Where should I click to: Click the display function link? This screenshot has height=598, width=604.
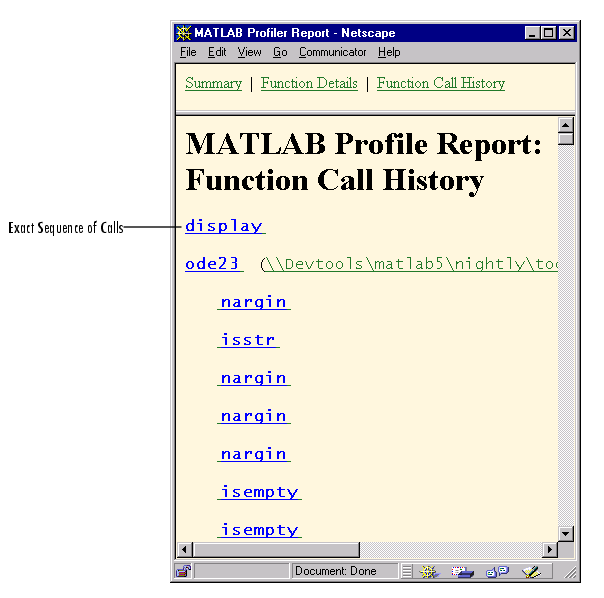tap(225, 226)
